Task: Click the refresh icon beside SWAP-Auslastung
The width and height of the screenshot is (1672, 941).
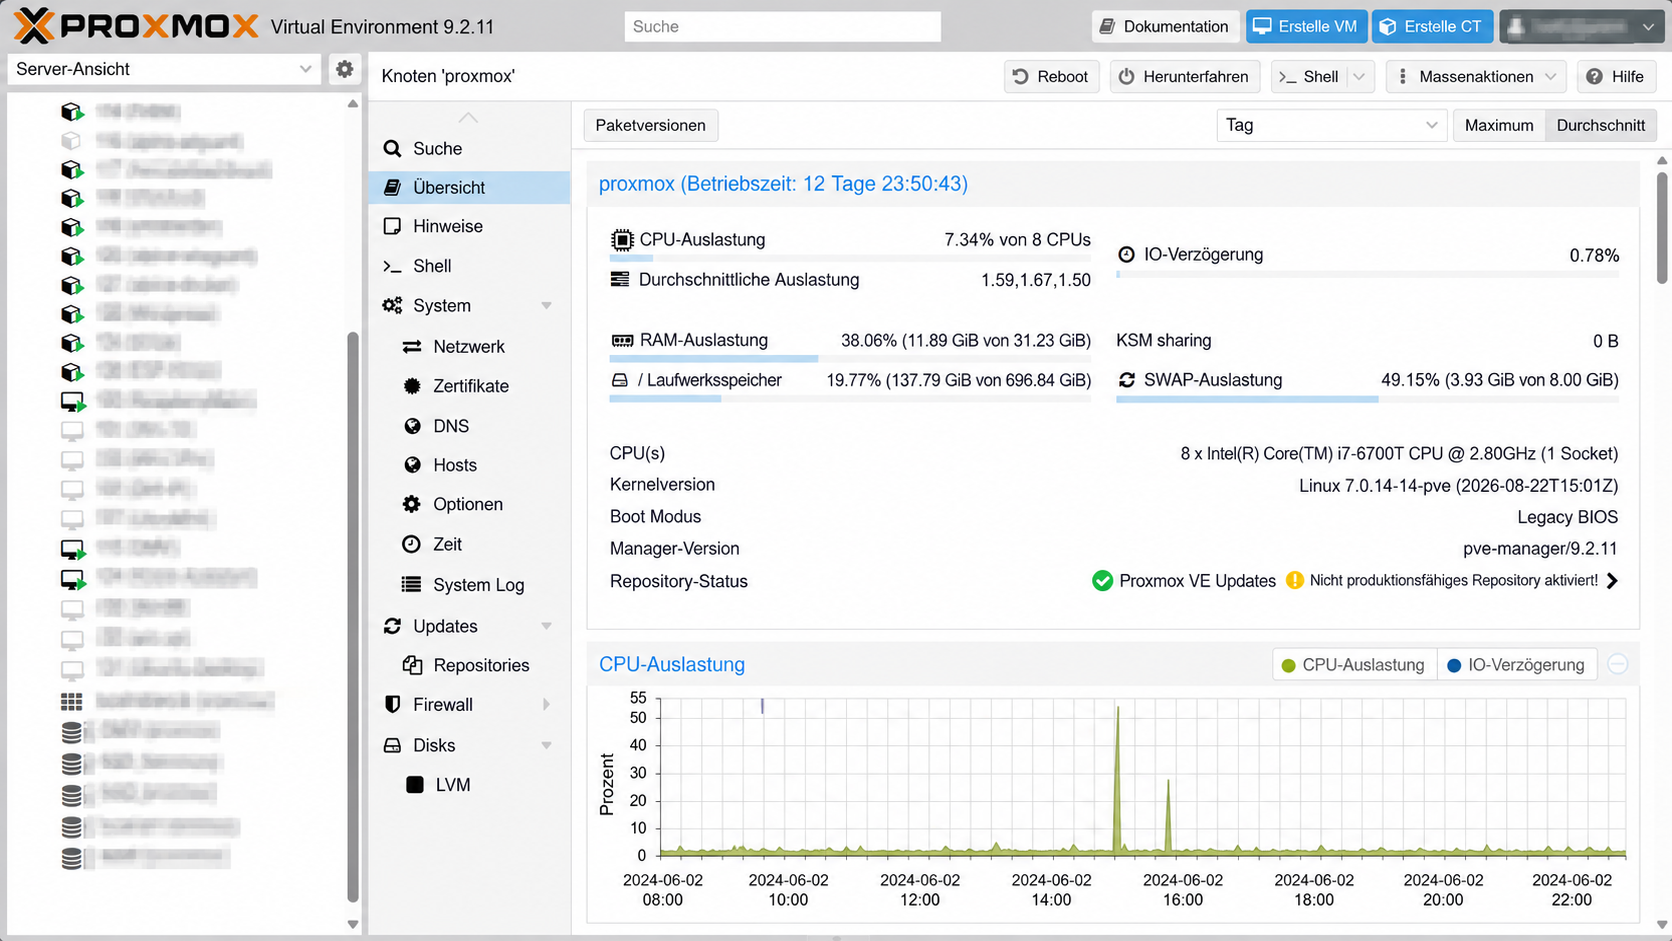Action: point(1127,380)
